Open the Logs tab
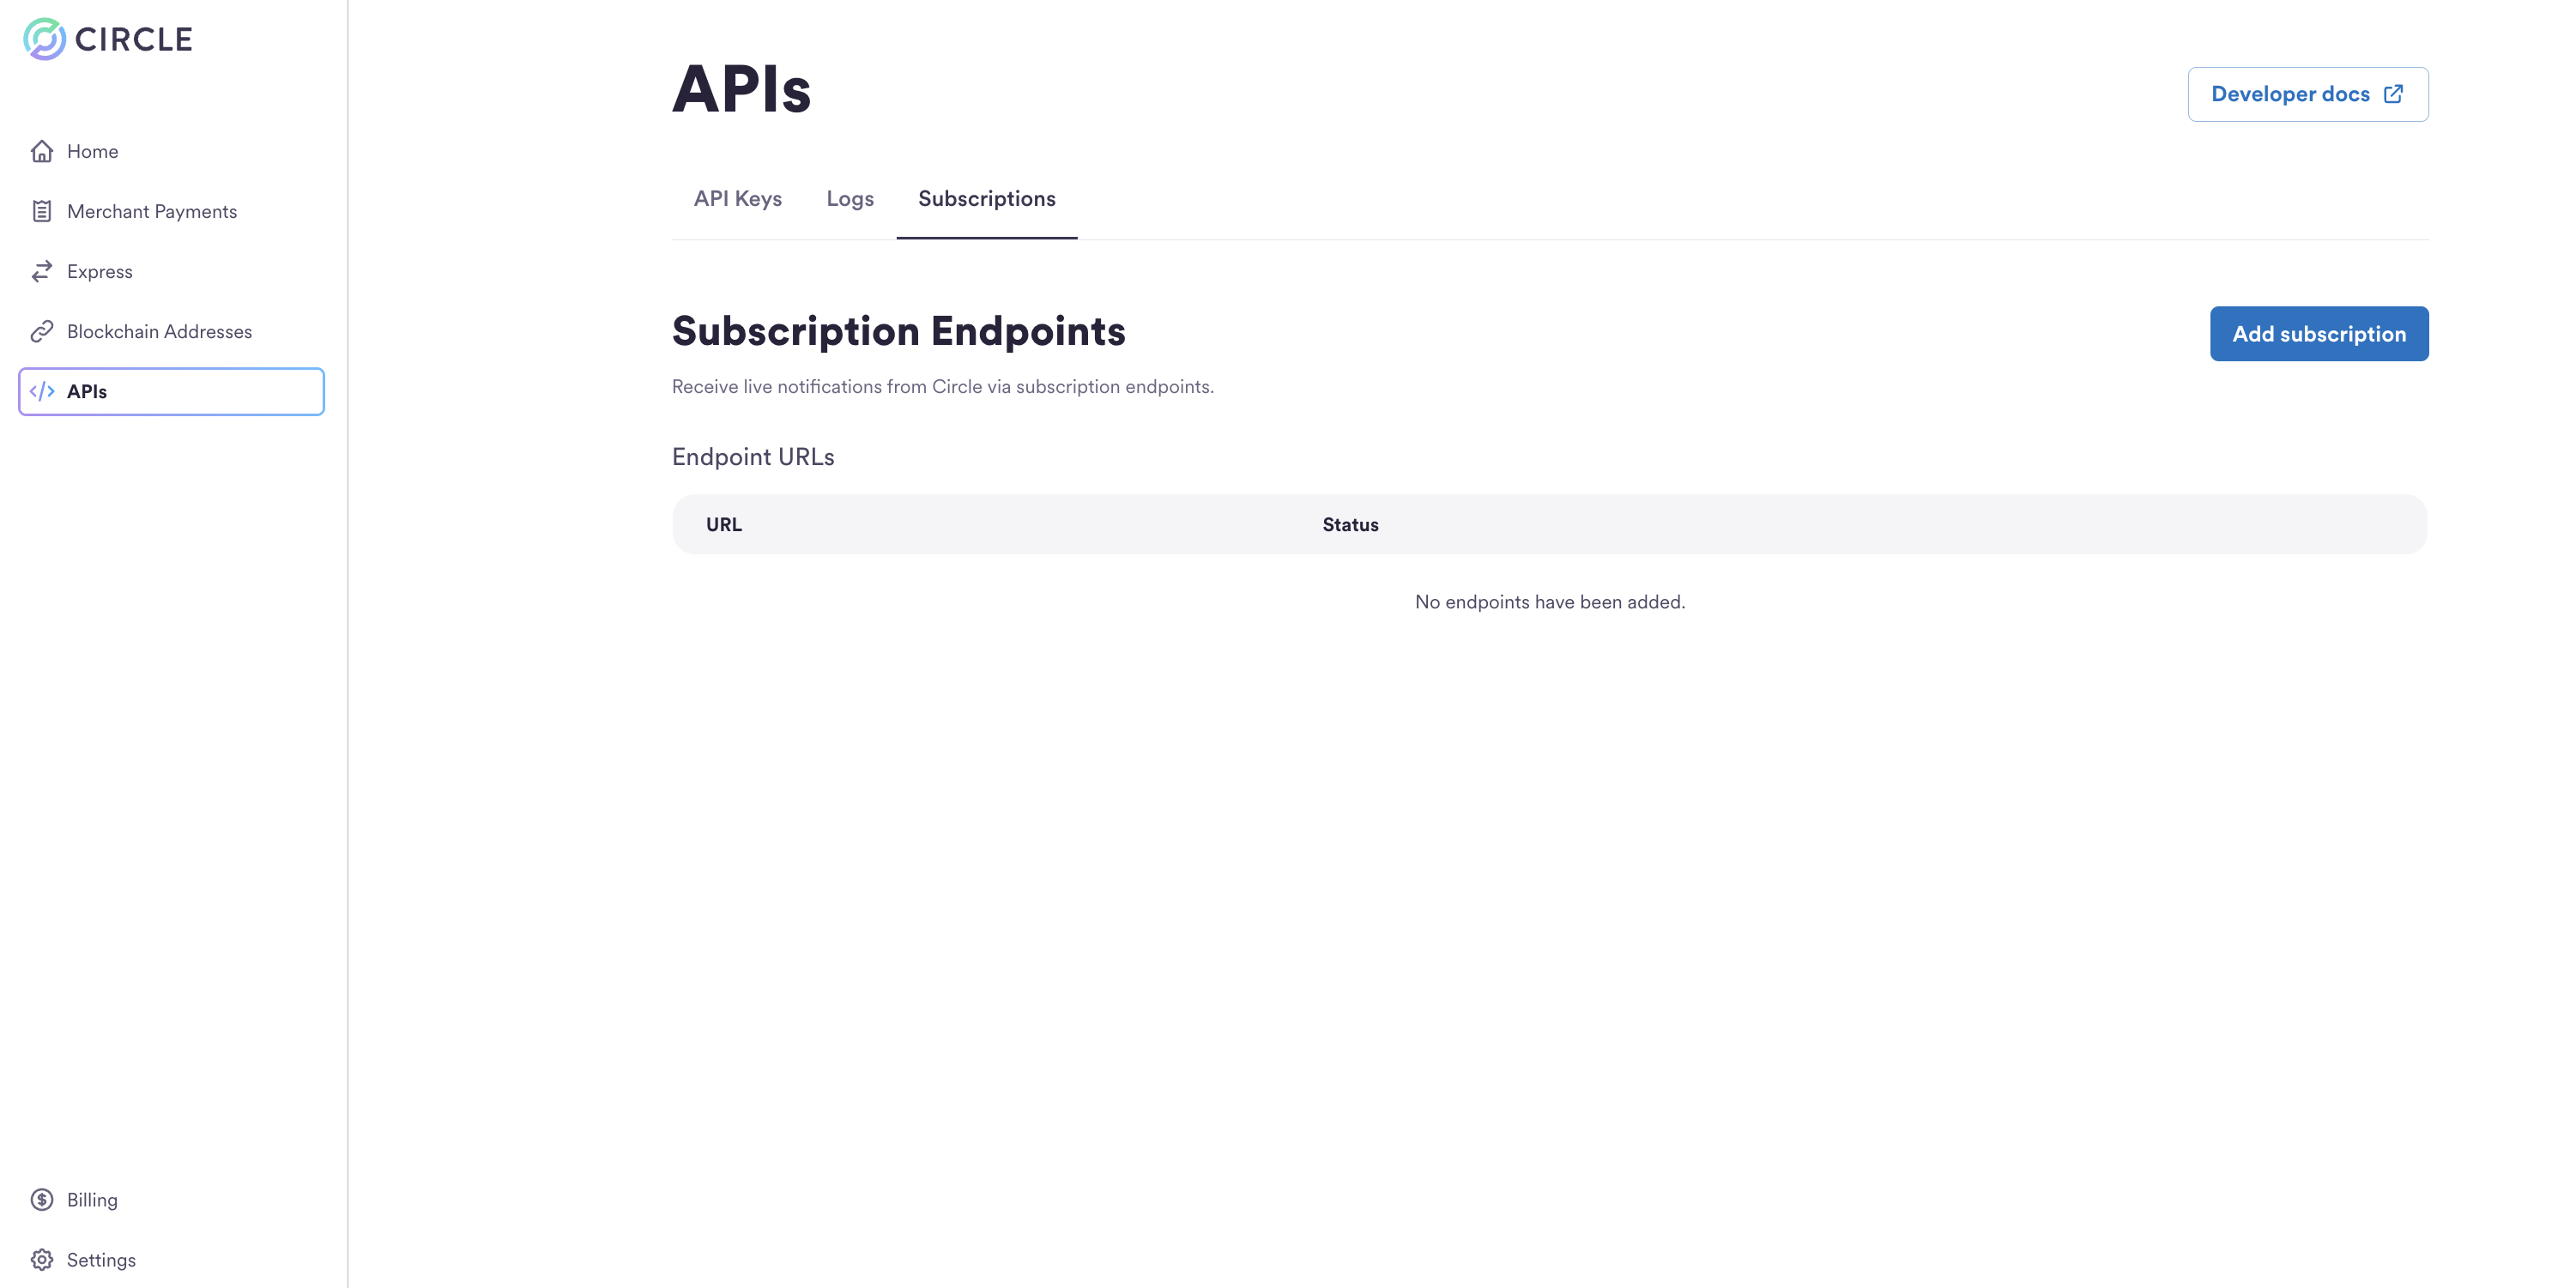2576x1288 pixels. [850, 198]
